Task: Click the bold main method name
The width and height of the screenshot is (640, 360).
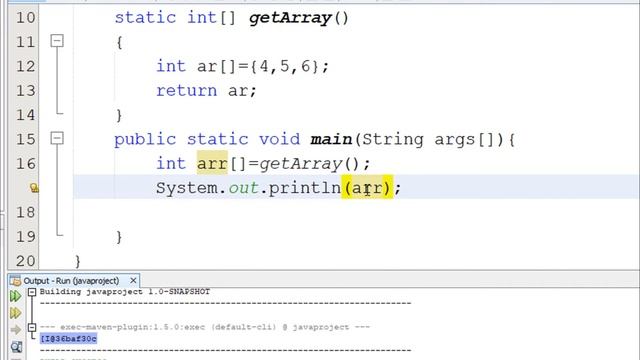Action: click(x=331, y=140)
